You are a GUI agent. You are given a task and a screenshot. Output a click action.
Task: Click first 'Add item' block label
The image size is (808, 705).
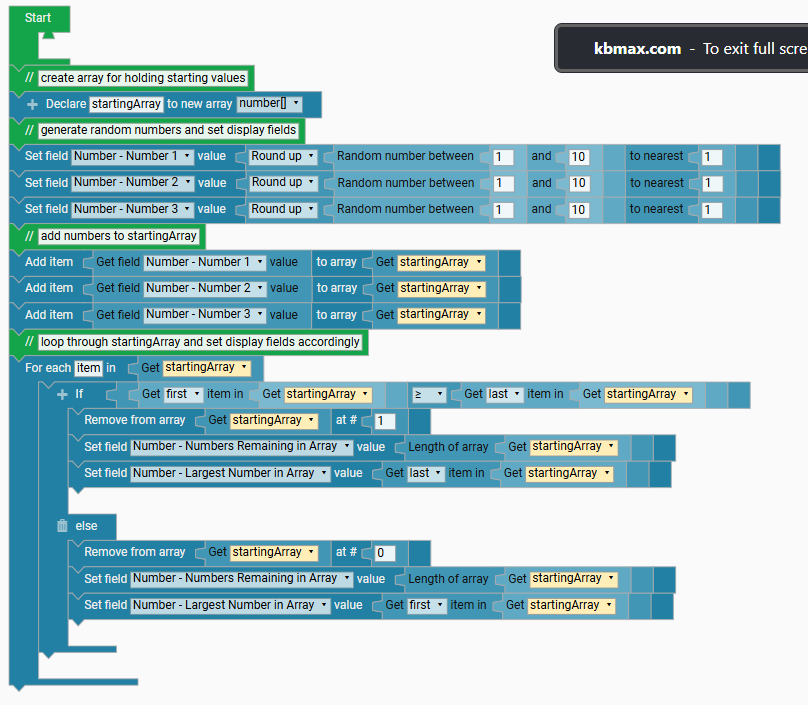click(49, 262)
